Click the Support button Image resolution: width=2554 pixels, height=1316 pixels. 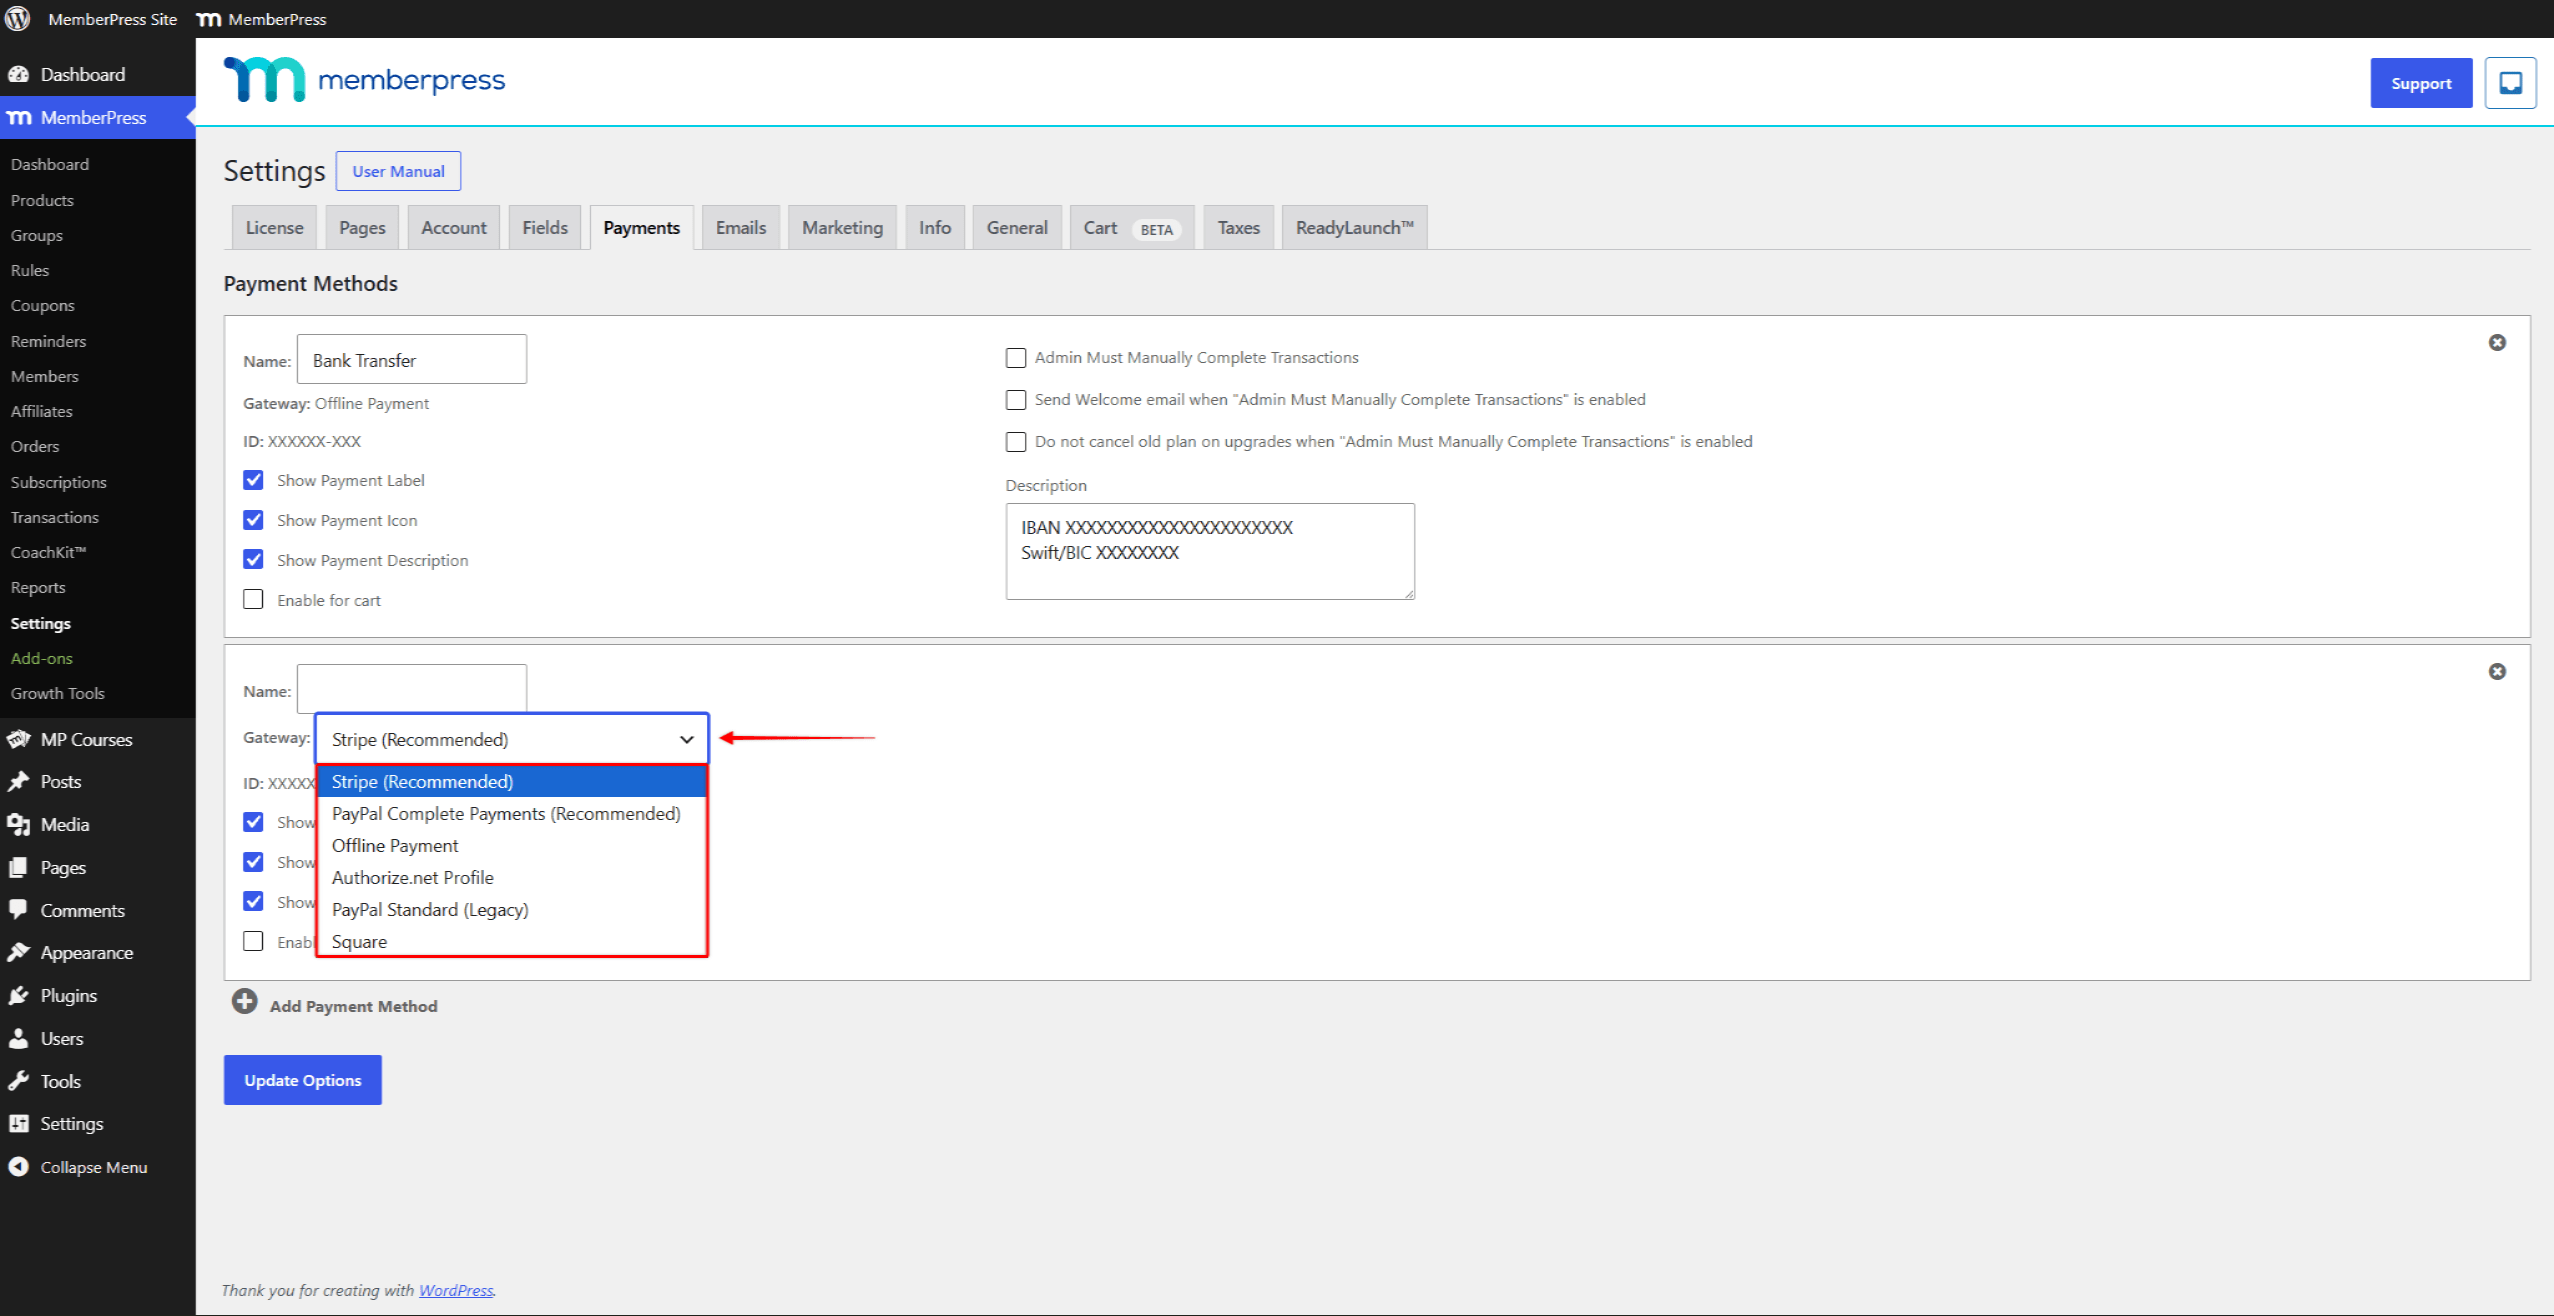(x=2421, y=83)
